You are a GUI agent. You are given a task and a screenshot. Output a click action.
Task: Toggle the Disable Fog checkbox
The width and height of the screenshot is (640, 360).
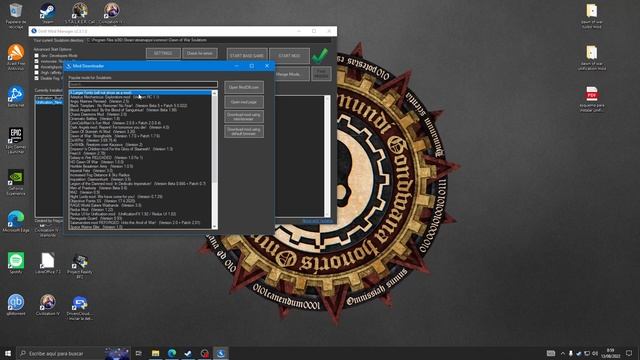click(x=36, y=78)
